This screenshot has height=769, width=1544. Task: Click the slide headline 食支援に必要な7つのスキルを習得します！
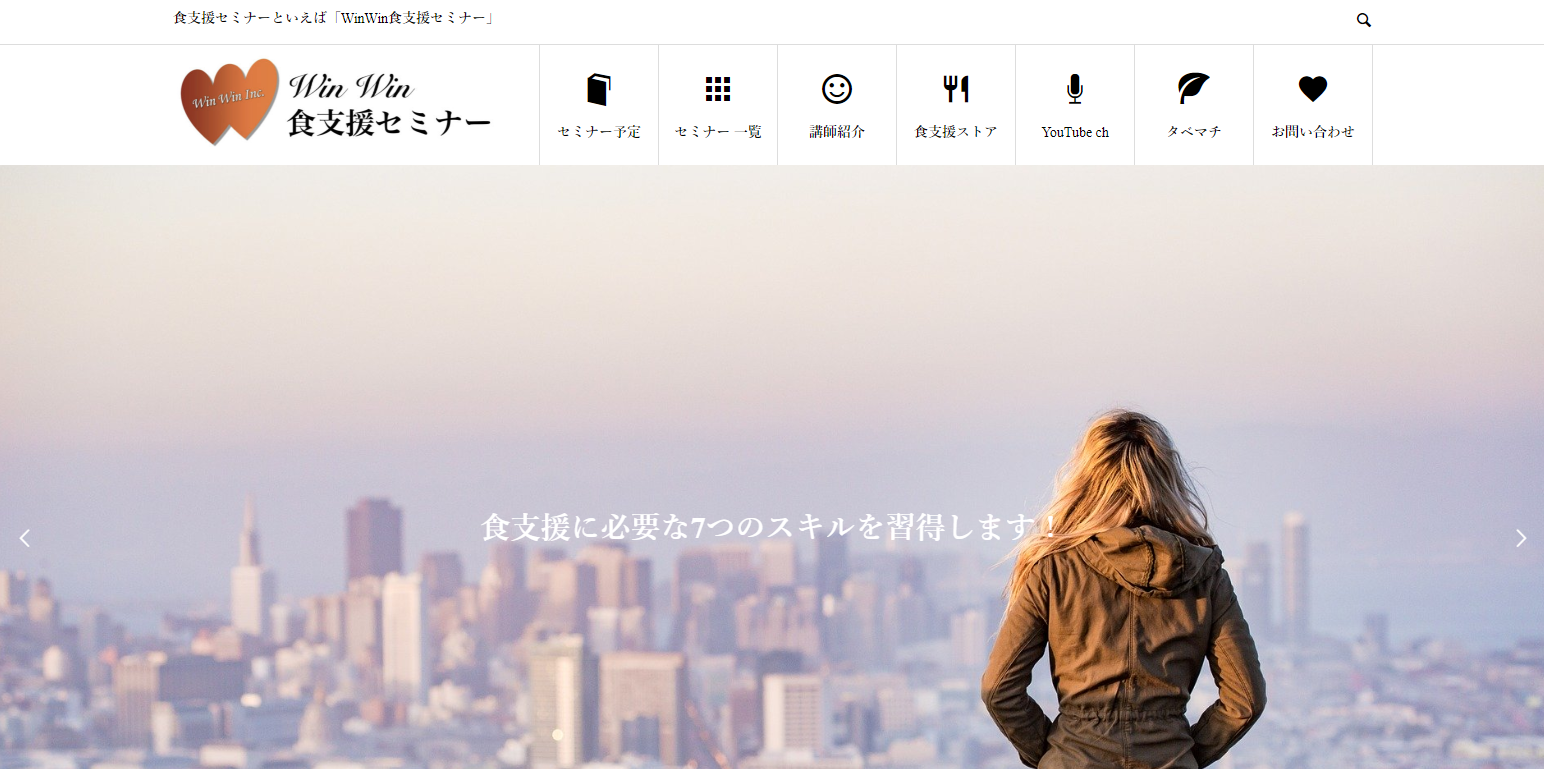771,527
